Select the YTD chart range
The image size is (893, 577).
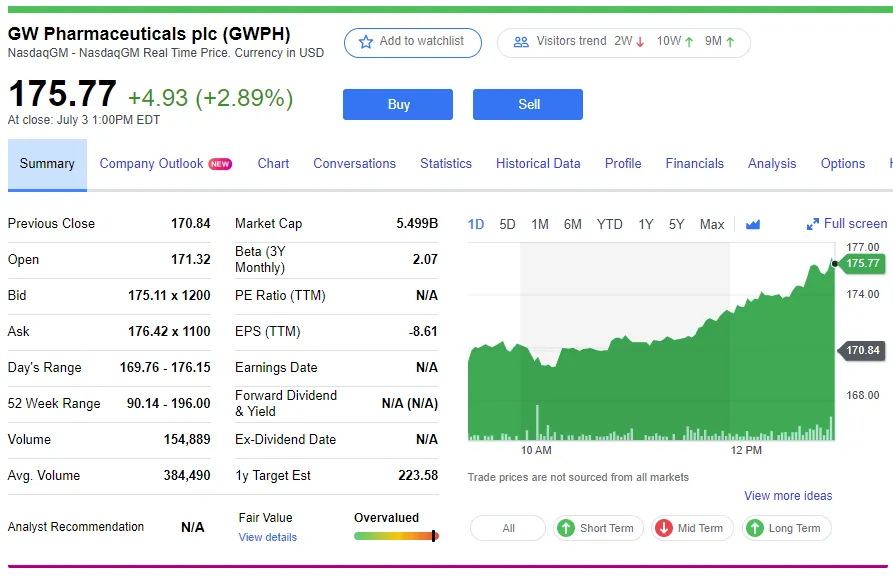(609, 224)
